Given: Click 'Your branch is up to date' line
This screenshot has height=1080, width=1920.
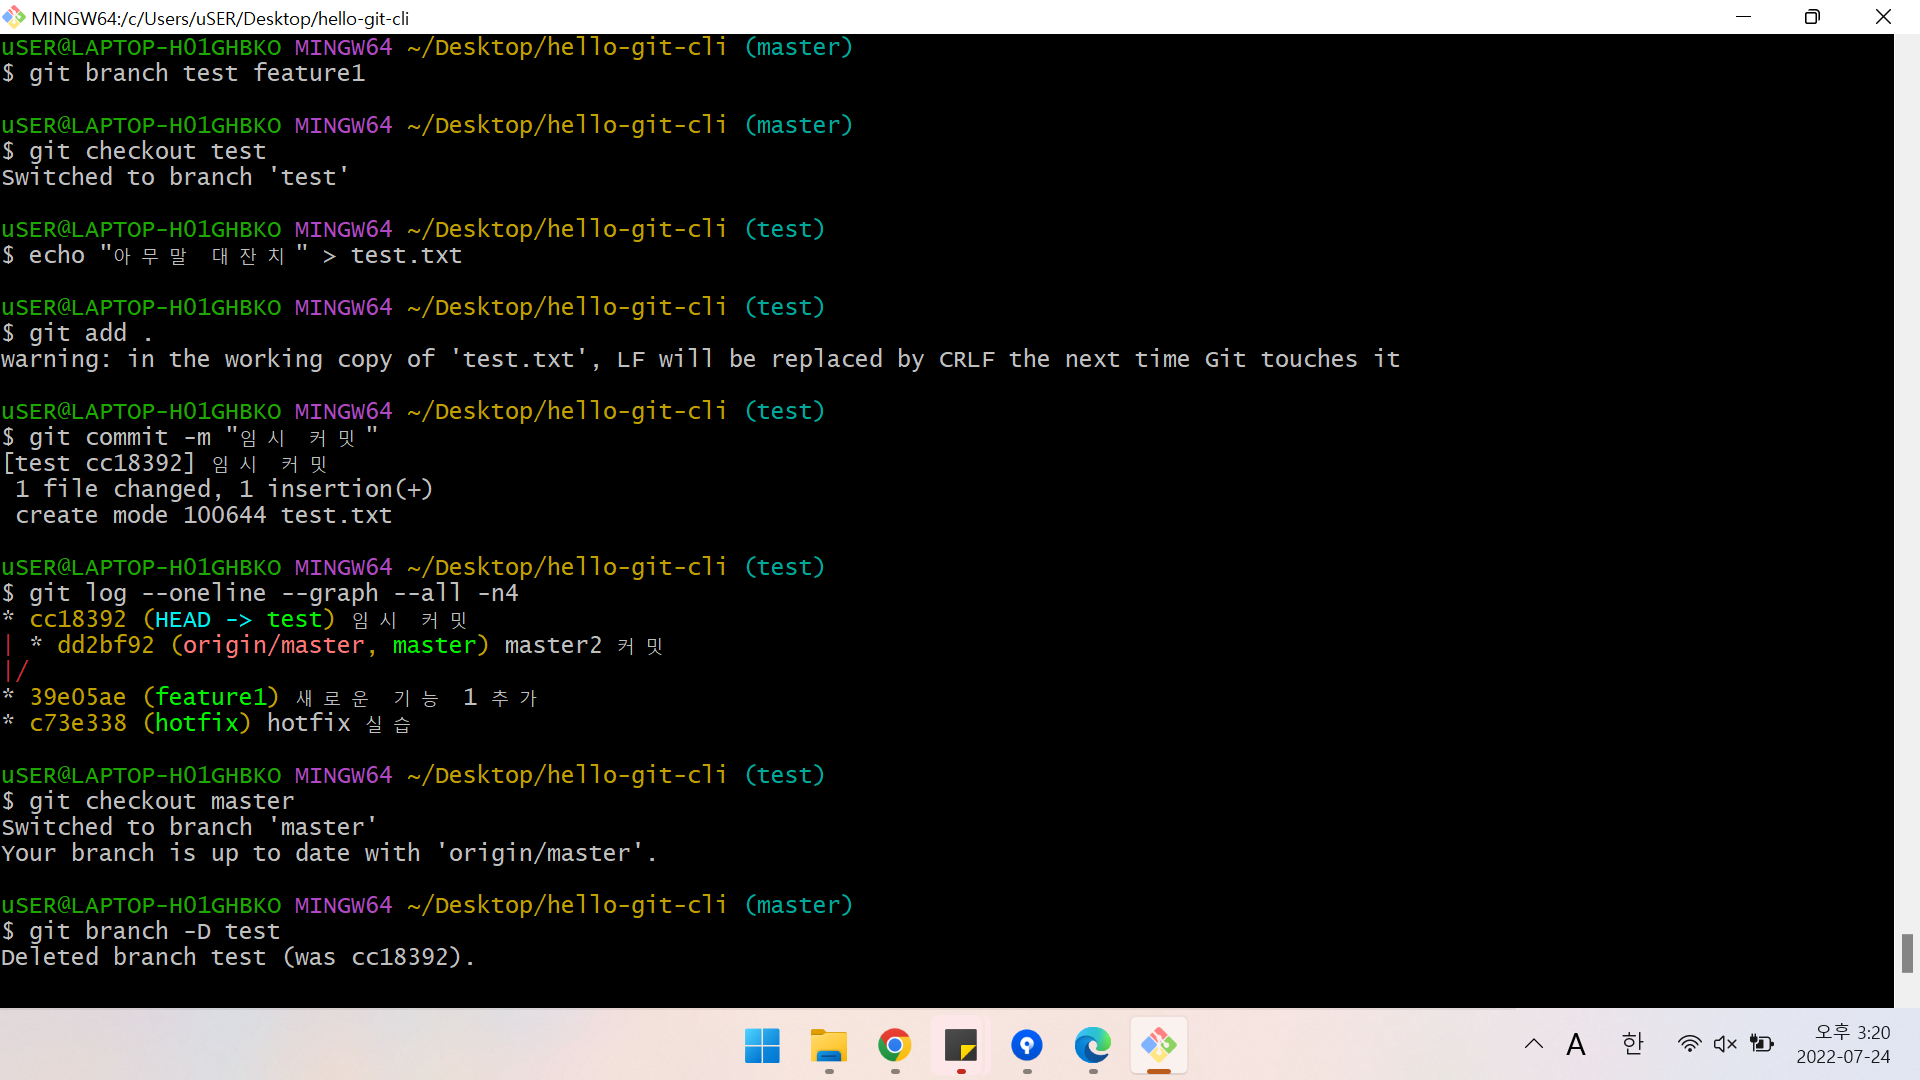Looking at the screenshot, I should 329,853.
